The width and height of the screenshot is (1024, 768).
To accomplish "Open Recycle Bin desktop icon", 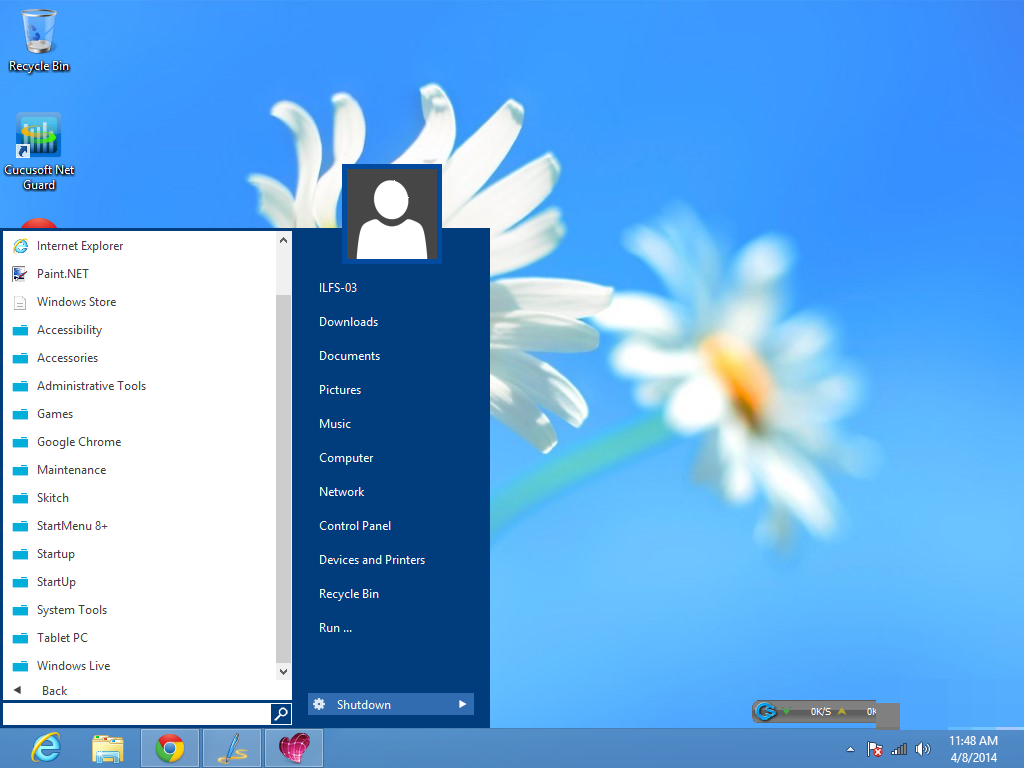I will click(x=39, y=41).
